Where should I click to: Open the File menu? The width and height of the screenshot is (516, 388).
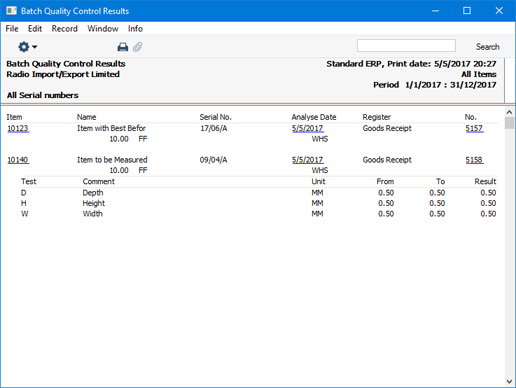tap(12, 29)
